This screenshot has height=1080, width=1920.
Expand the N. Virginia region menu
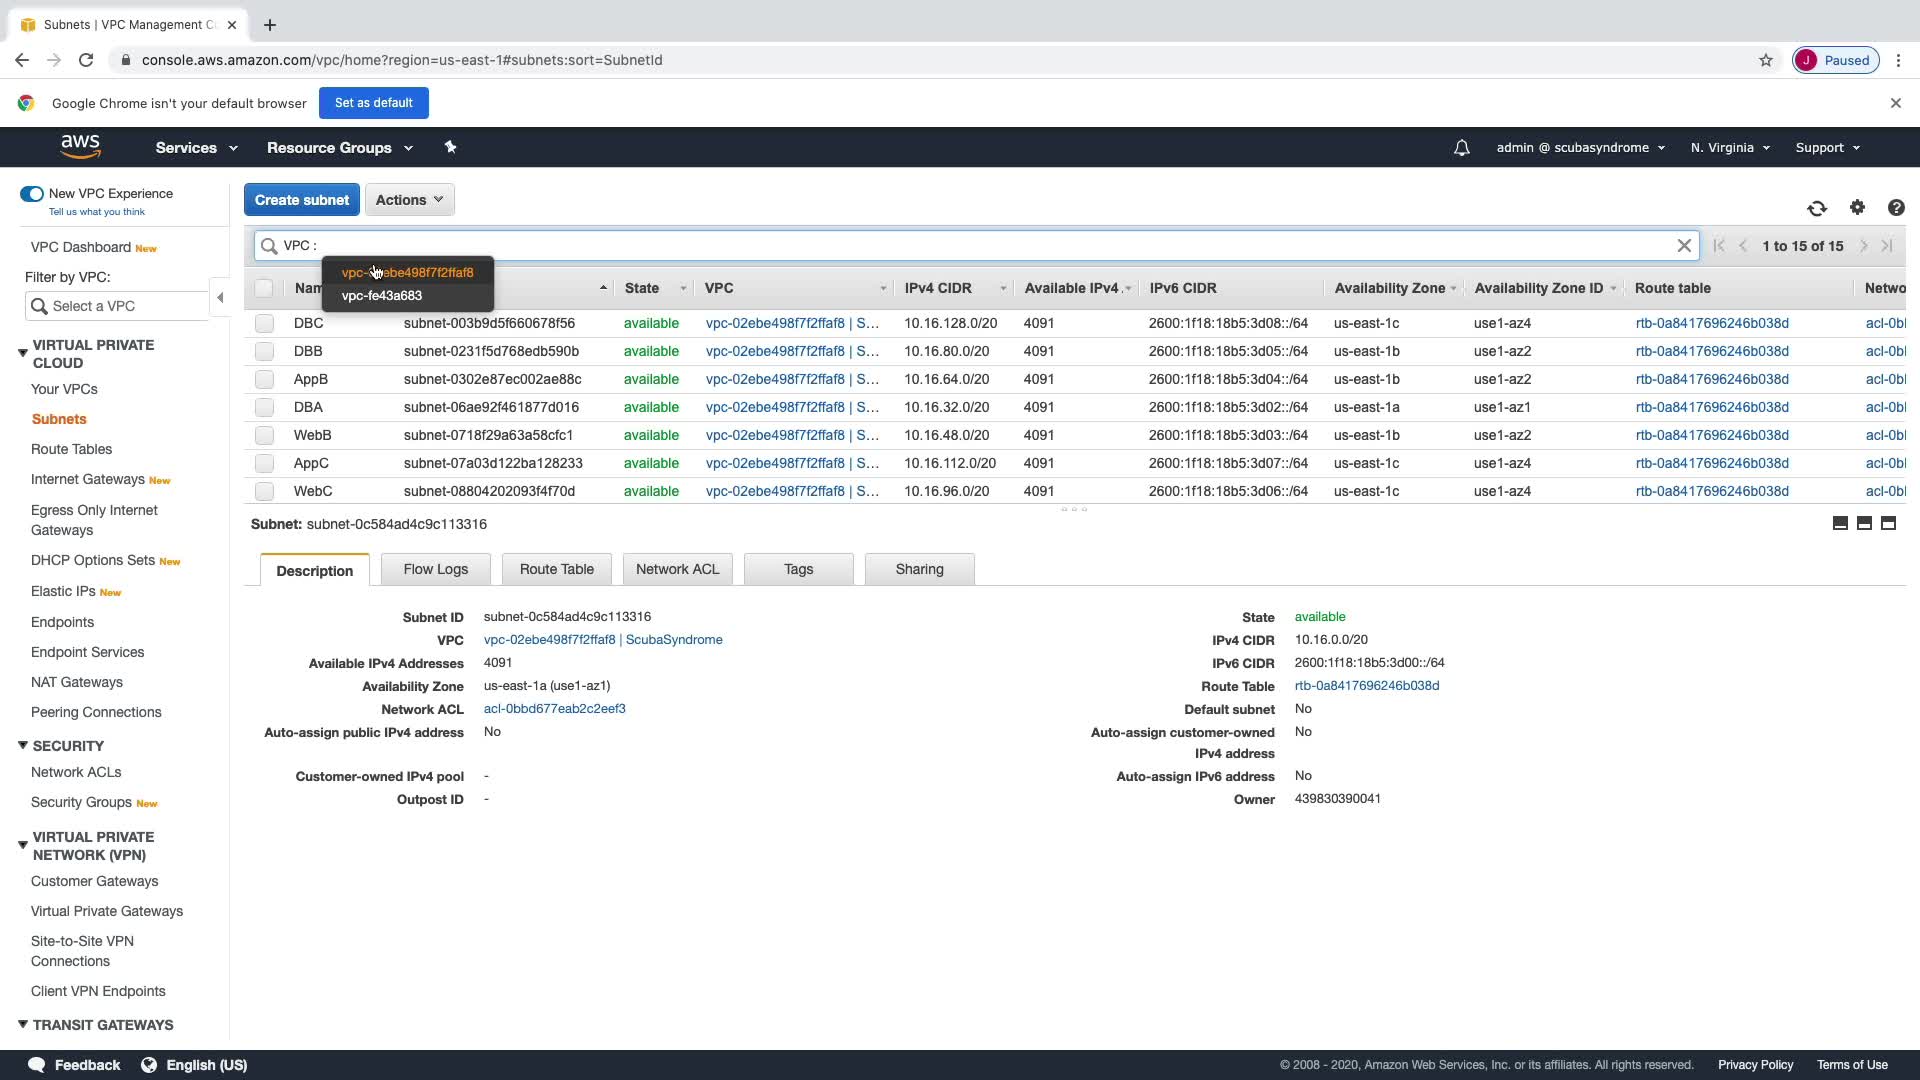point(1729,148)
